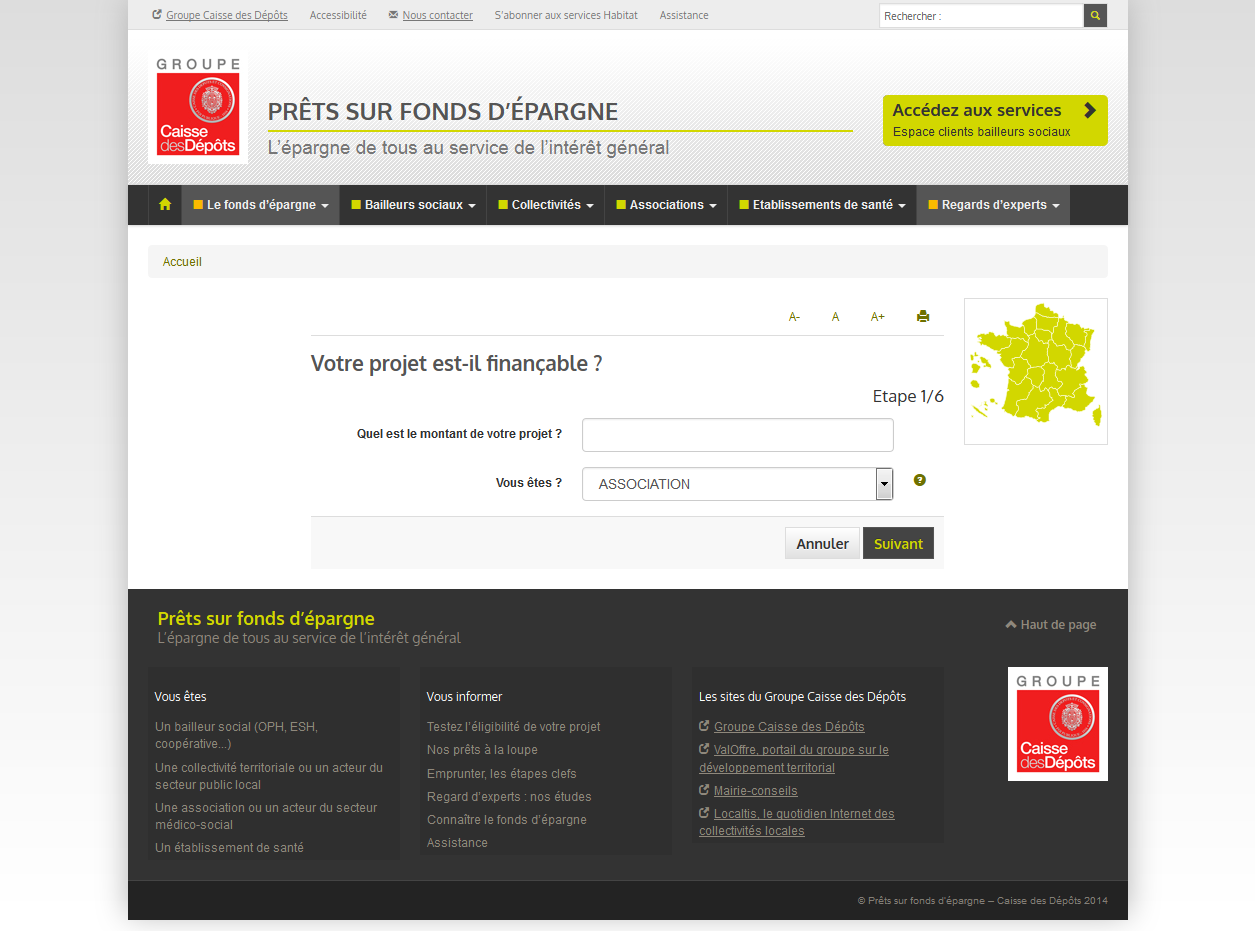Image resolution: width=1255 pixels, height=931 pixels.
Task: Click the home icon in navigation bar
Action: point(165,205)
